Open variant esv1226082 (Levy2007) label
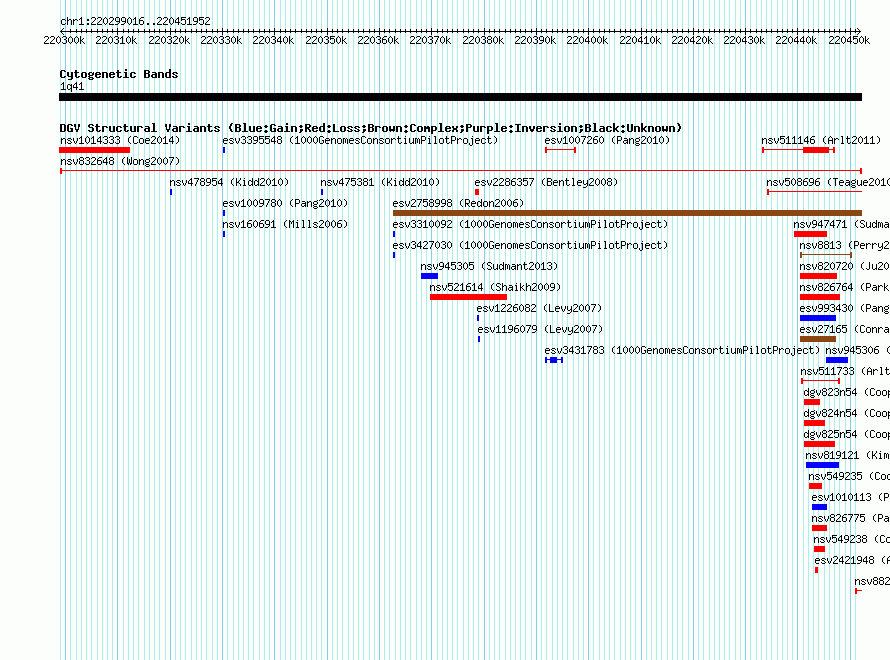The image size is (890, 660). point(539,308)
